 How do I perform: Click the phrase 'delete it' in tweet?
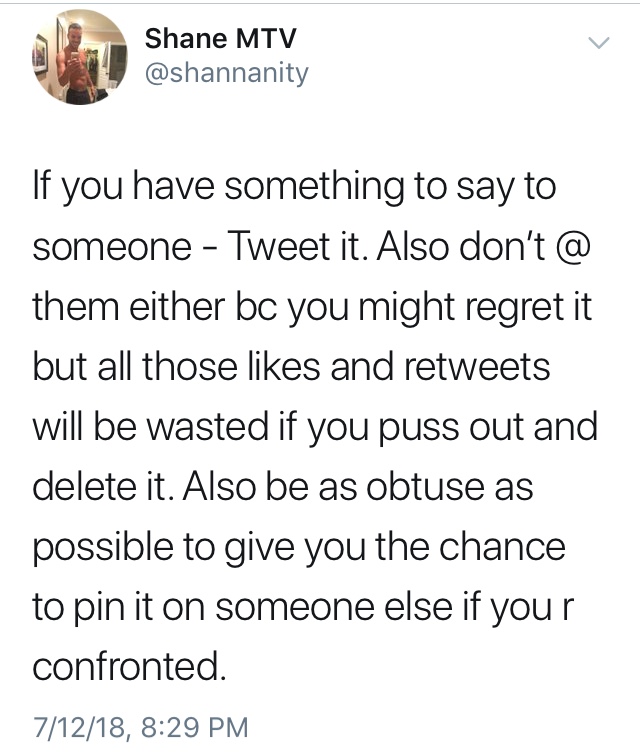click(x=101, y=486)
